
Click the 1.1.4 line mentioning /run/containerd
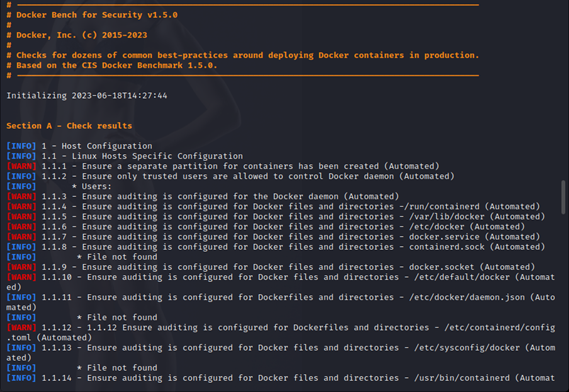pos(273,207)
